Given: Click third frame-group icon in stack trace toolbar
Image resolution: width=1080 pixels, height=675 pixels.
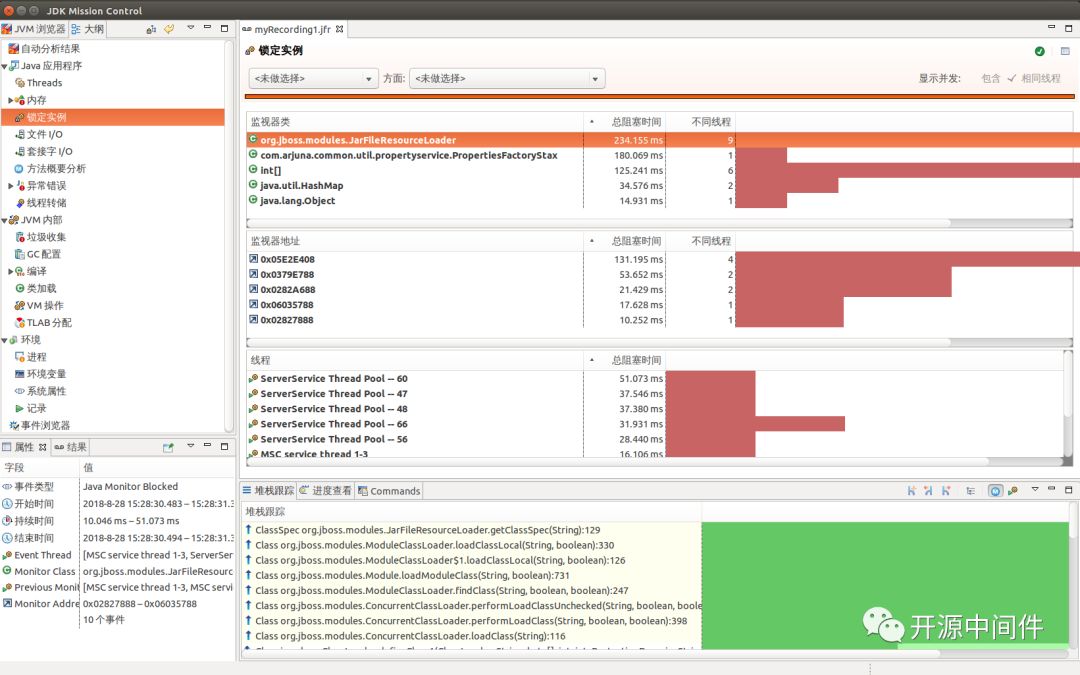Looking at the screenshot, I should [x=946, y=490].
